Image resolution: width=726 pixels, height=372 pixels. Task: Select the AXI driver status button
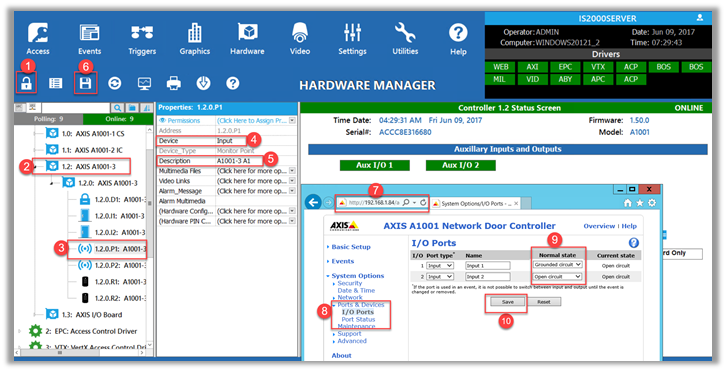tap(532, 67)
